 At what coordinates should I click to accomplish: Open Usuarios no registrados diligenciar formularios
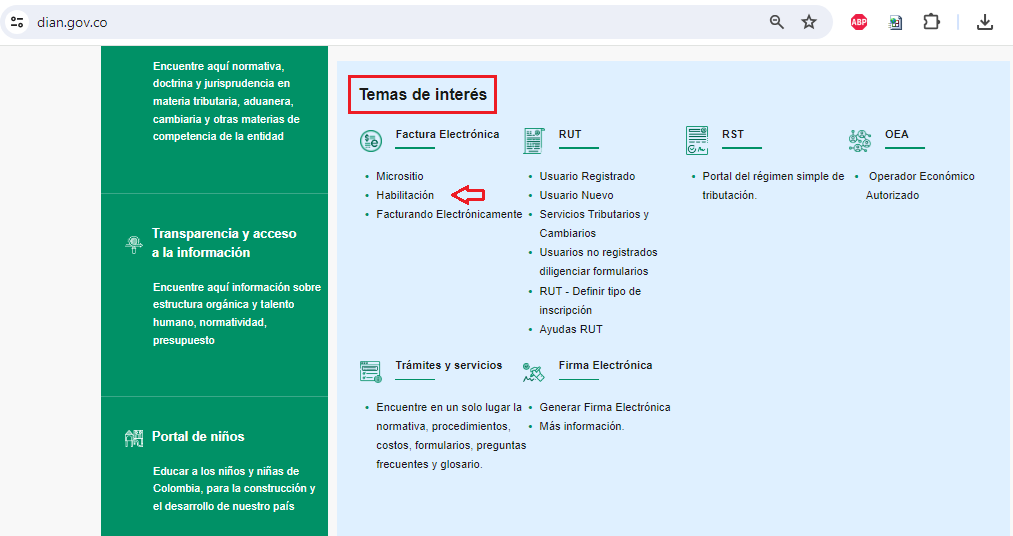(598, 262)
